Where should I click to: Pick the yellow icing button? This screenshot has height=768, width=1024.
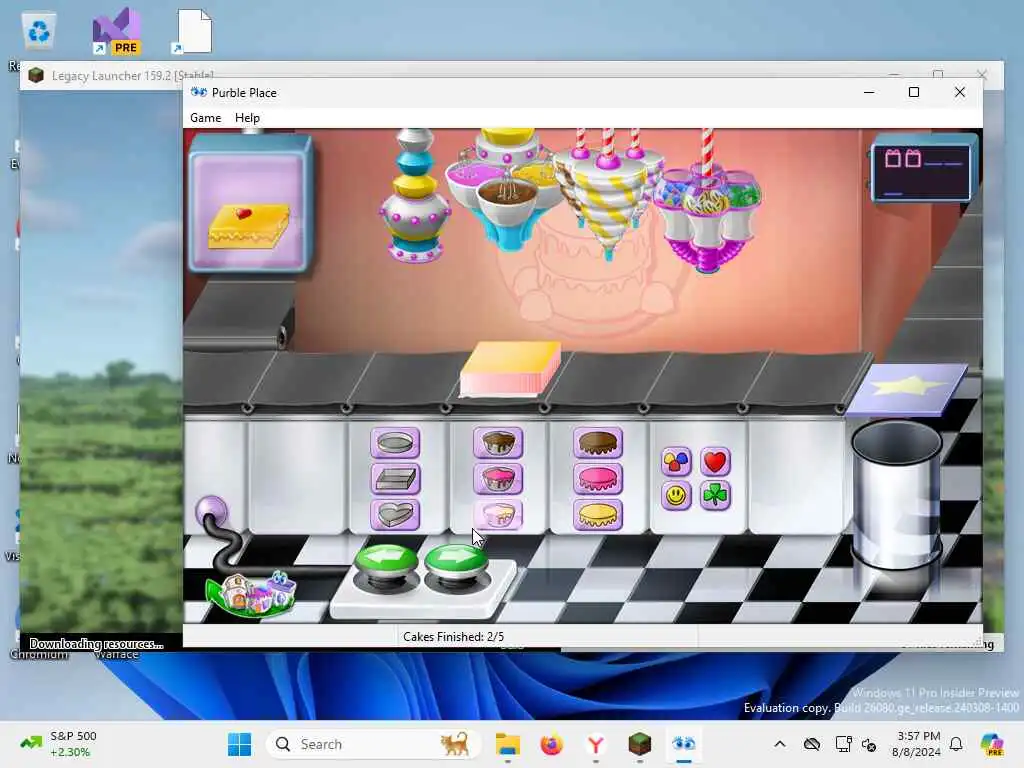[x=598, y=514]
